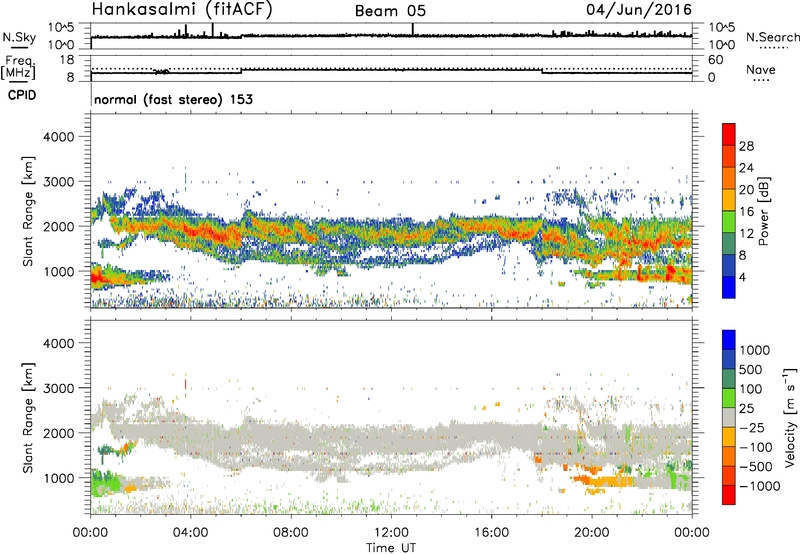The width and height of the screenshot is (800, 554).
Task: Click the 2000 tick in velocity panel
Action: [x=58, y=433]
